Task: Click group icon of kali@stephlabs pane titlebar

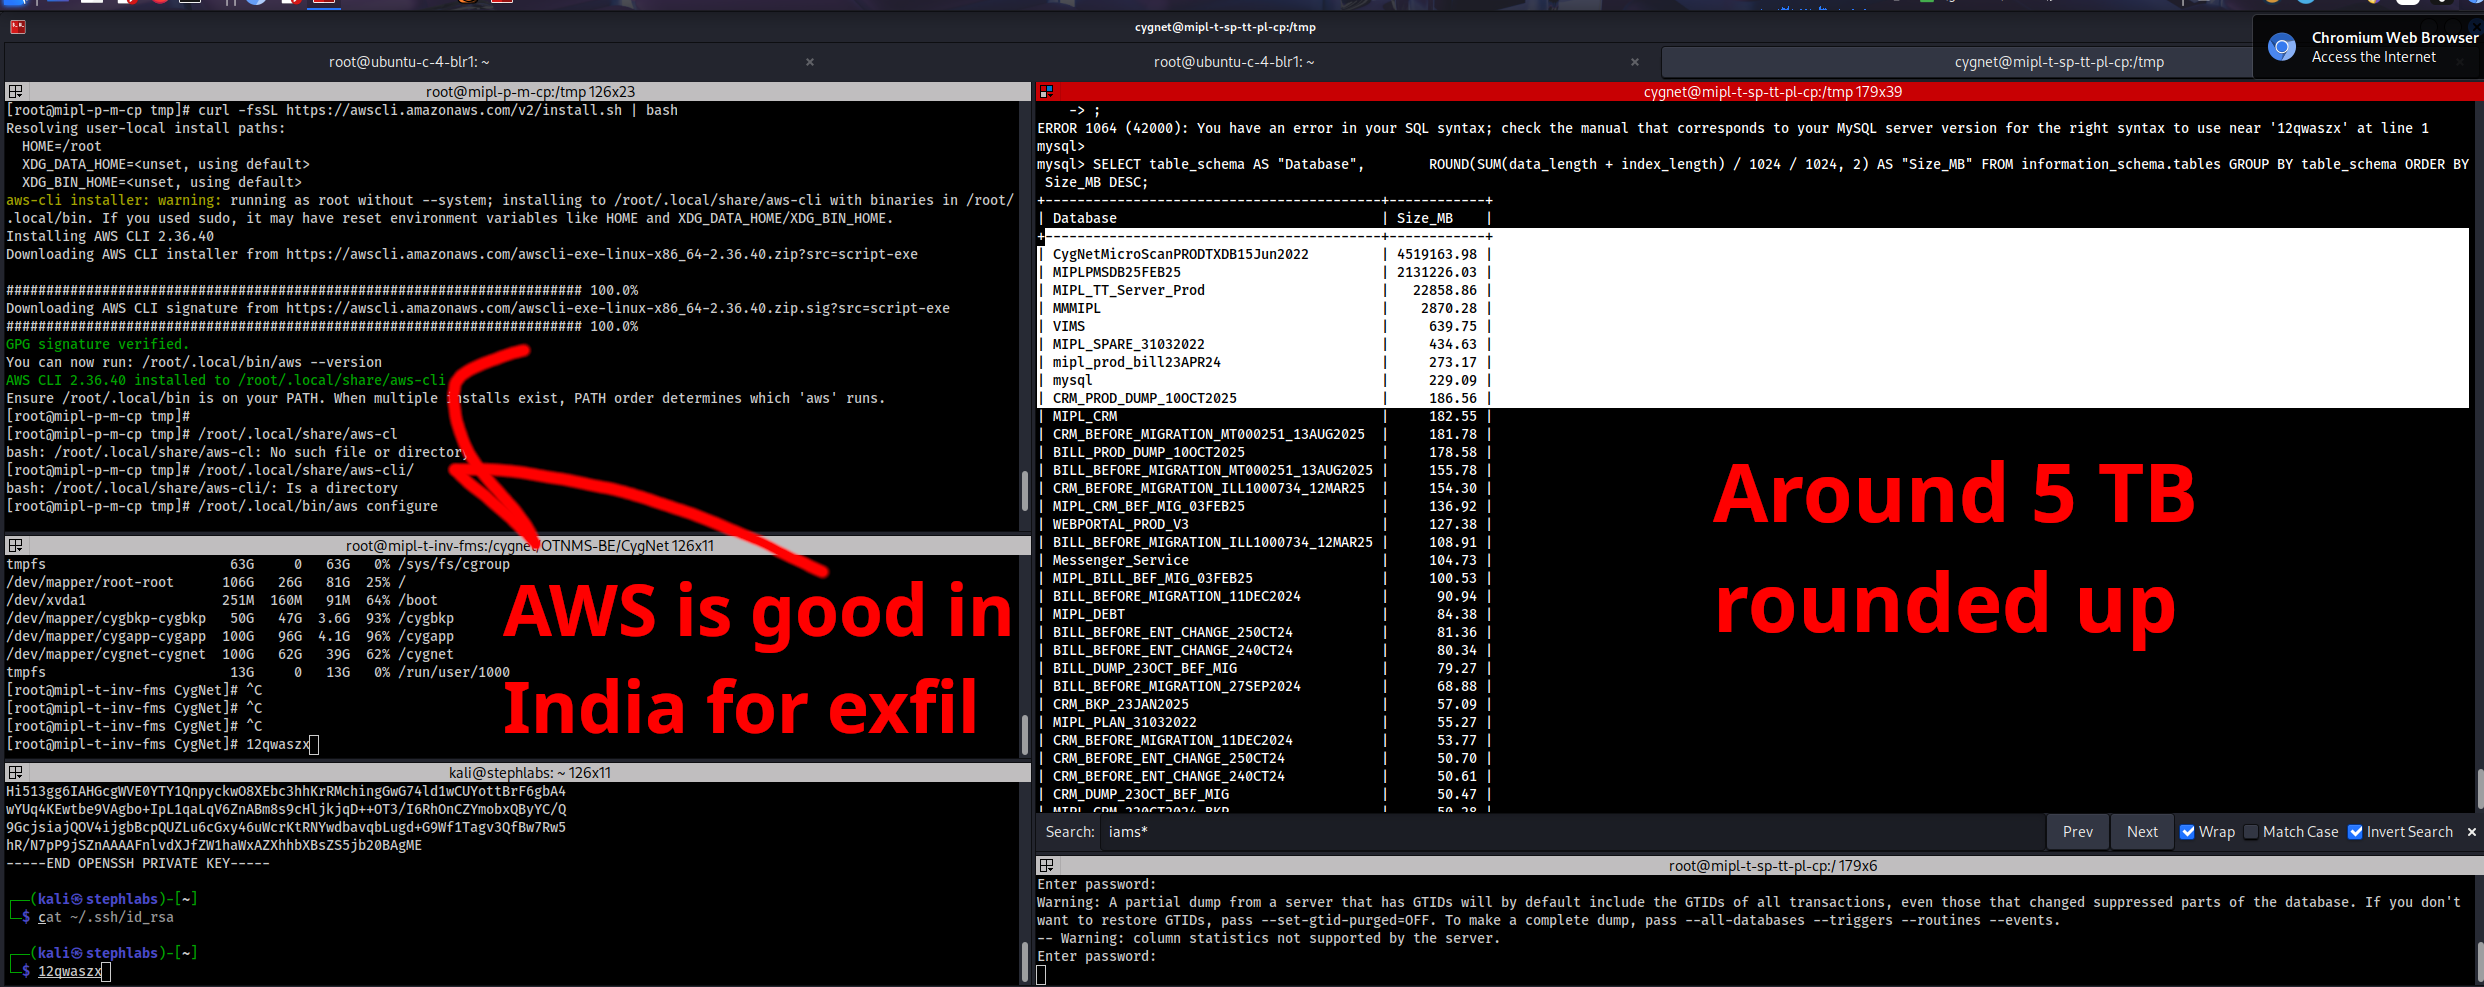Action: [15, 773]
